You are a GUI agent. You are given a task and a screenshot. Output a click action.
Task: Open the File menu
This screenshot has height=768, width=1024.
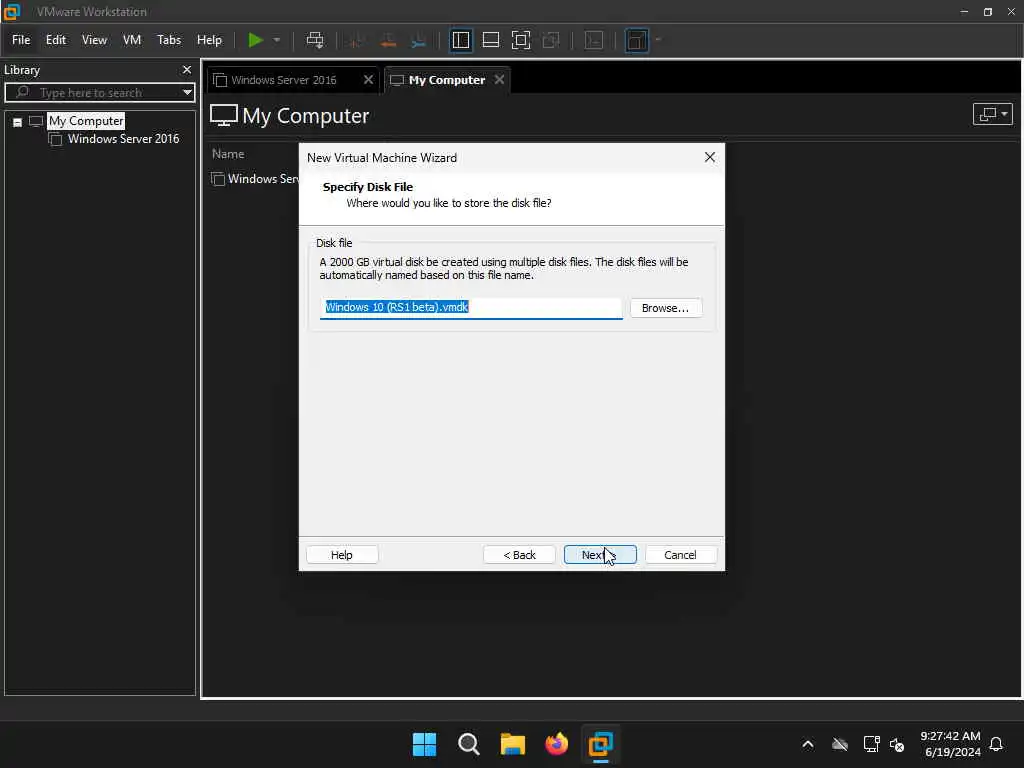point(21,40)
